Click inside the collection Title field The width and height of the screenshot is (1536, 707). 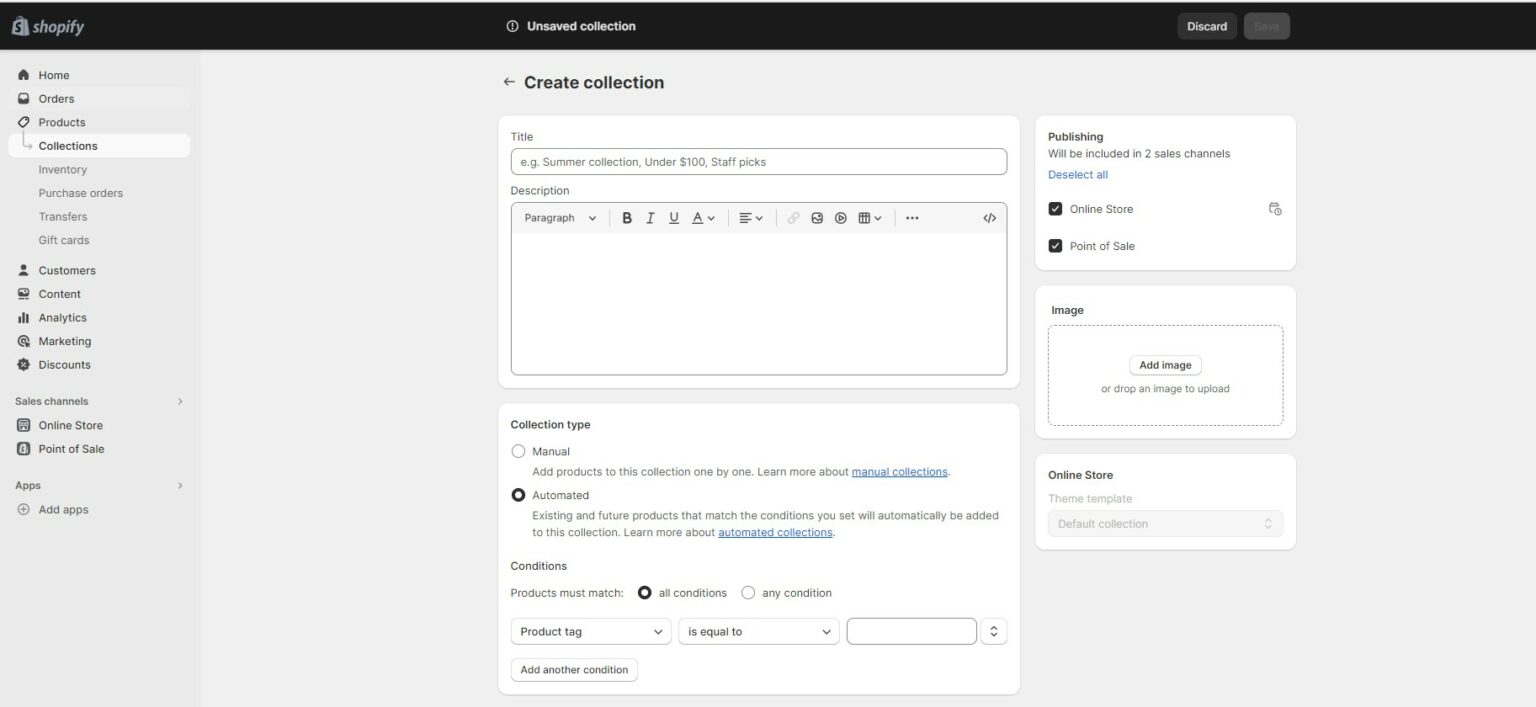click(758, 161)
